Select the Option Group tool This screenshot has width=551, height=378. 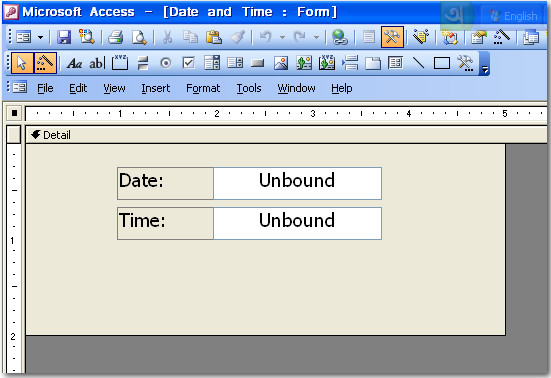[120, 63]
